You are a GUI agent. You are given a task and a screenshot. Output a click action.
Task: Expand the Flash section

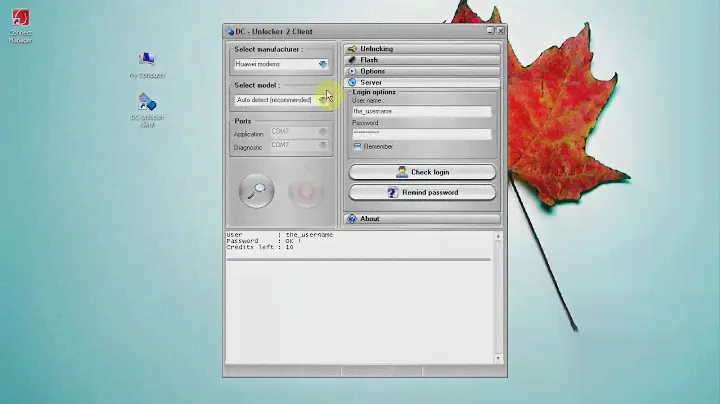(x=422, y=60)
